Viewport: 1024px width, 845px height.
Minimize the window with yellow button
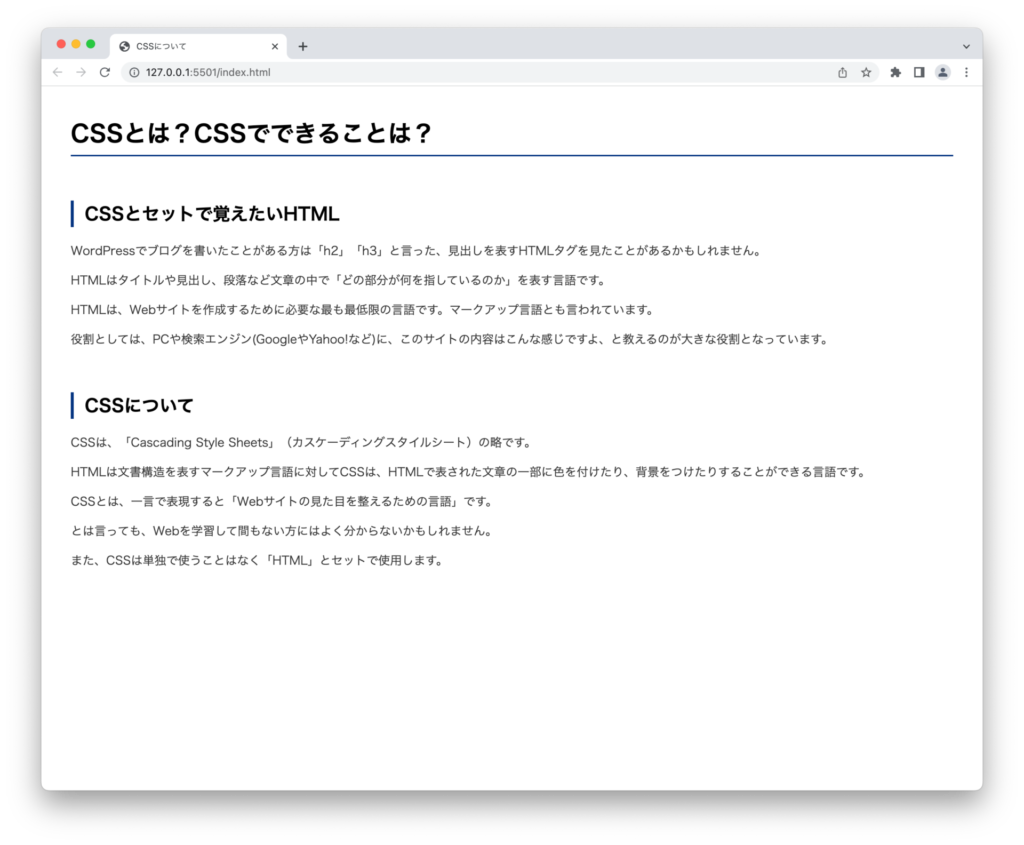pos(76,44)
